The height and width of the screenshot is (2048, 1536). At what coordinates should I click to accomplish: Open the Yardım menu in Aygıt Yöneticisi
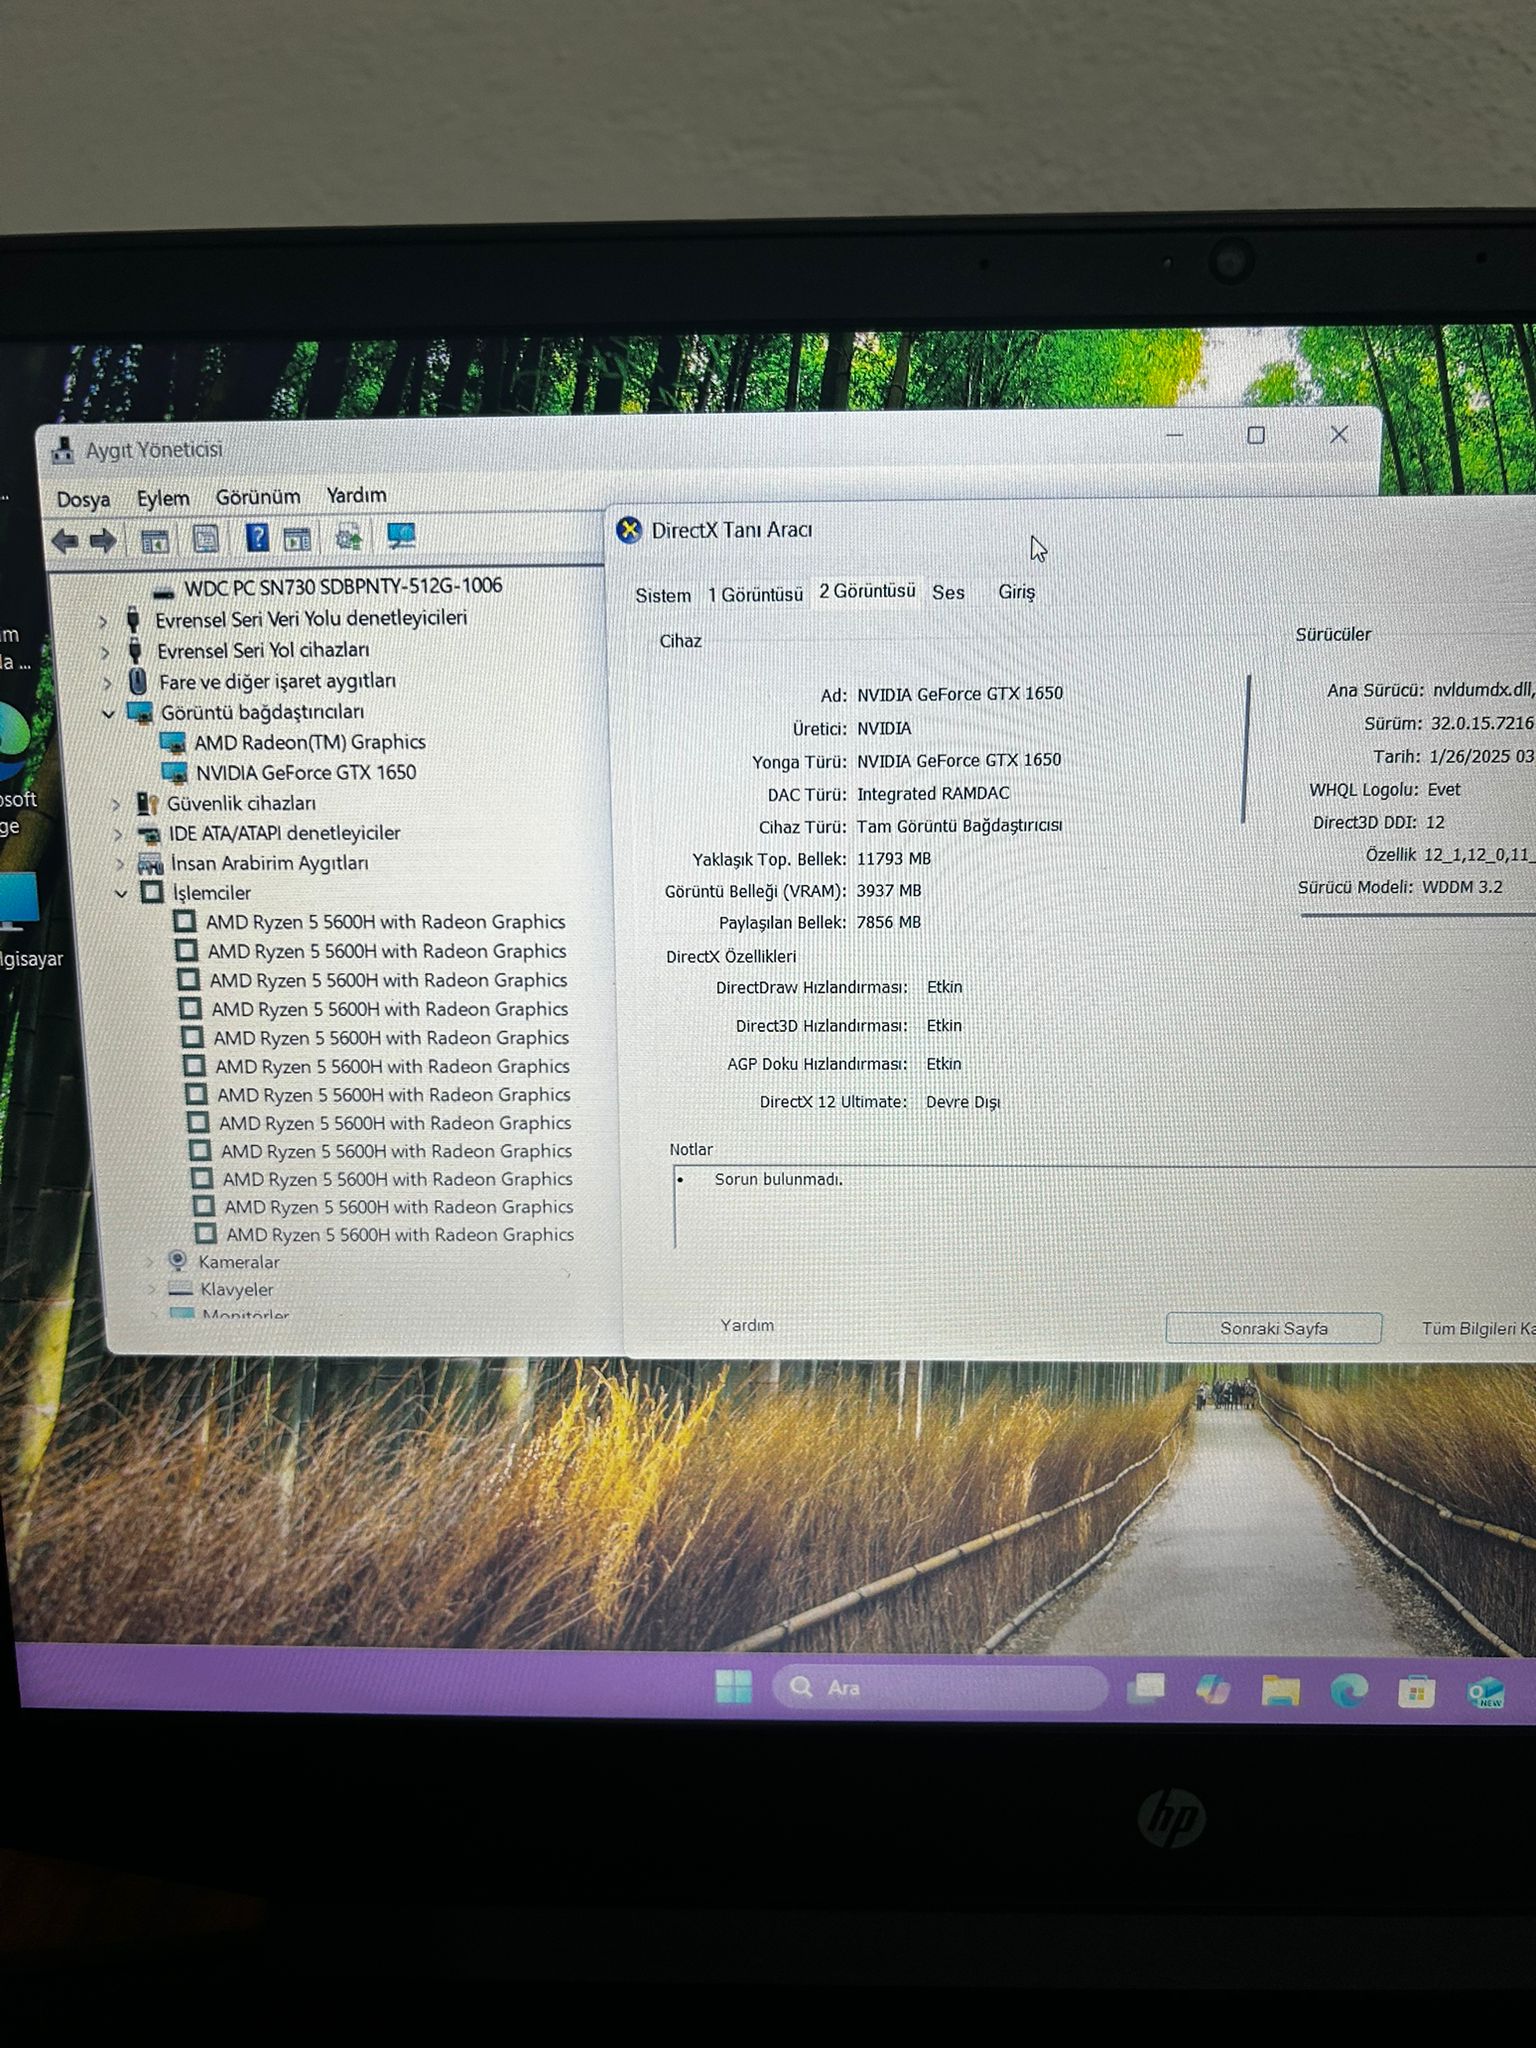356,495
